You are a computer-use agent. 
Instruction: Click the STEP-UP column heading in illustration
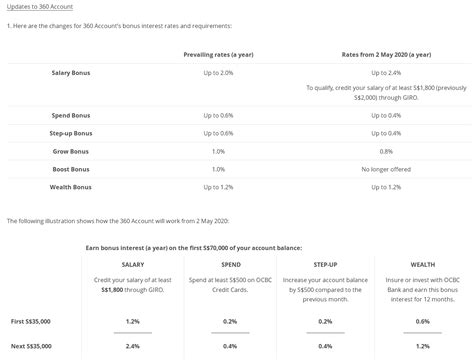[x=325, y=265]
